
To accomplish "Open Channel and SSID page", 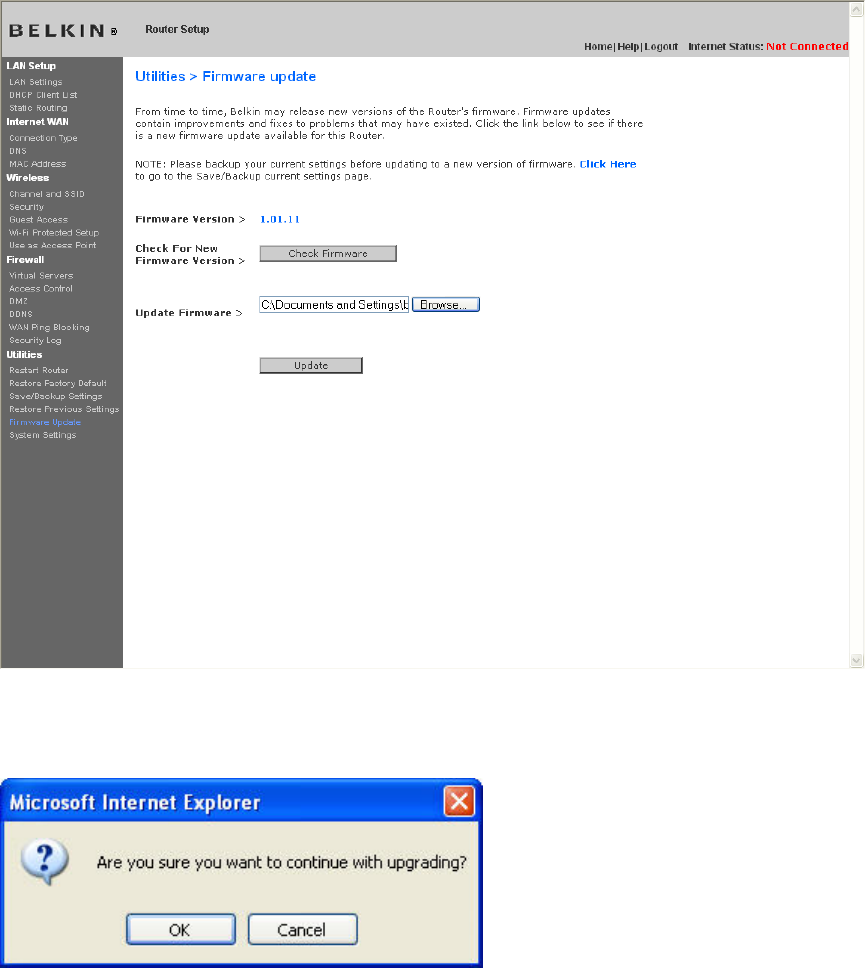I will coord(47,194).
